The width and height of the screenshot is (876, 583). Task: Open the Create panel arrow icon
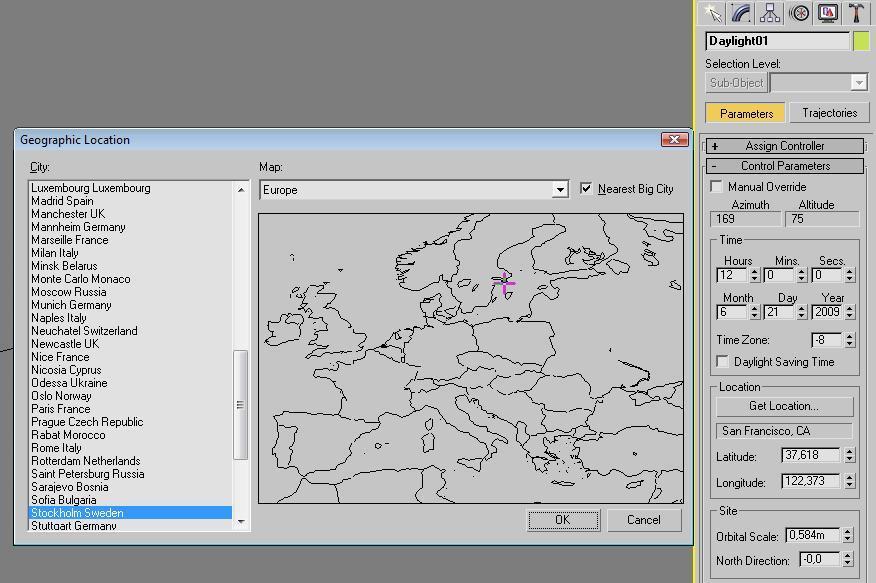point(713,13)
